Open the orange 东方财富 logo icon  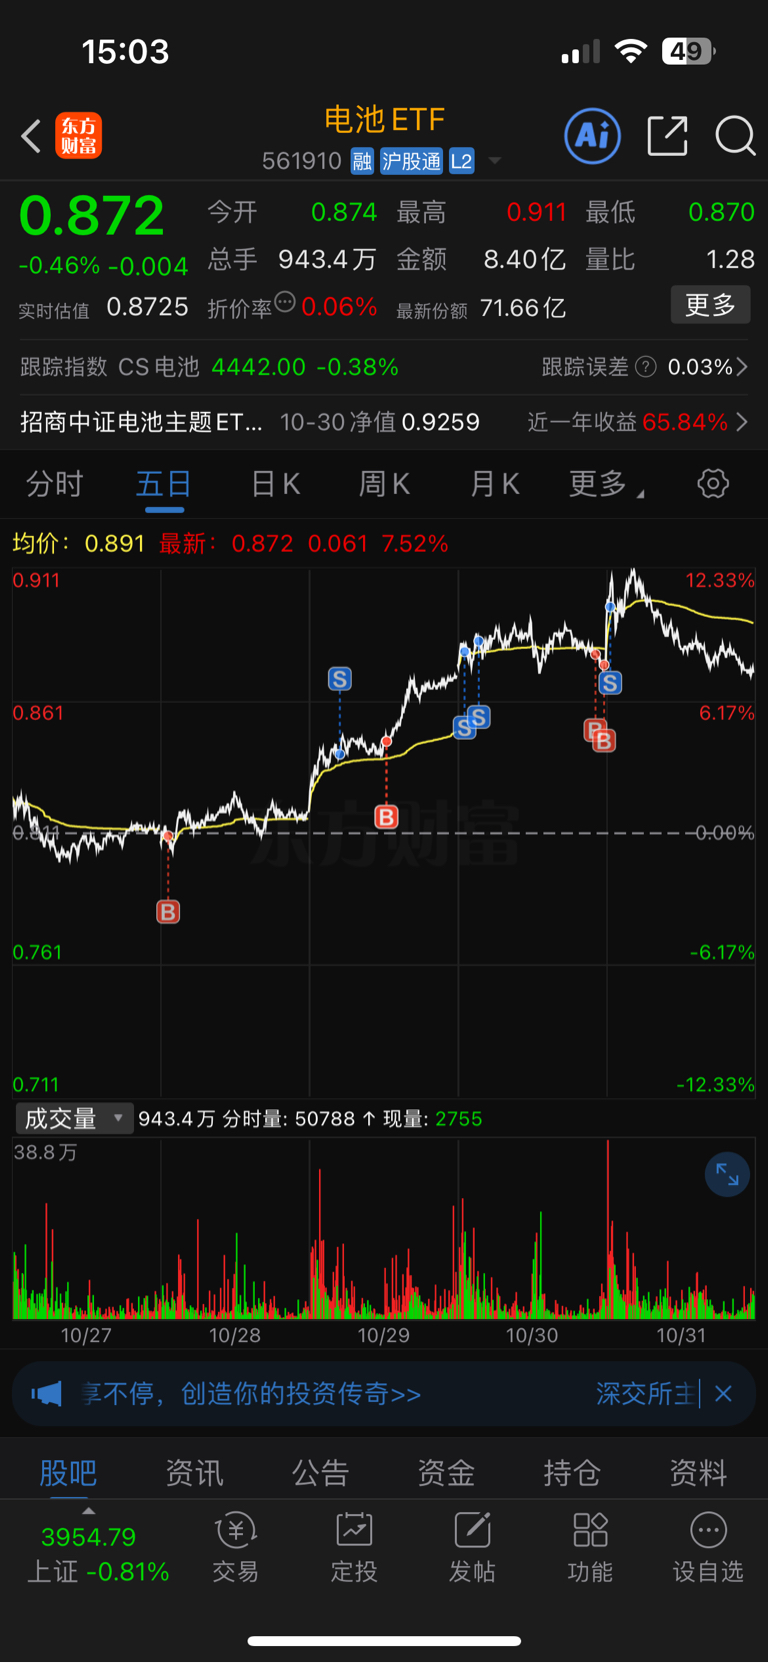point(78,136)
